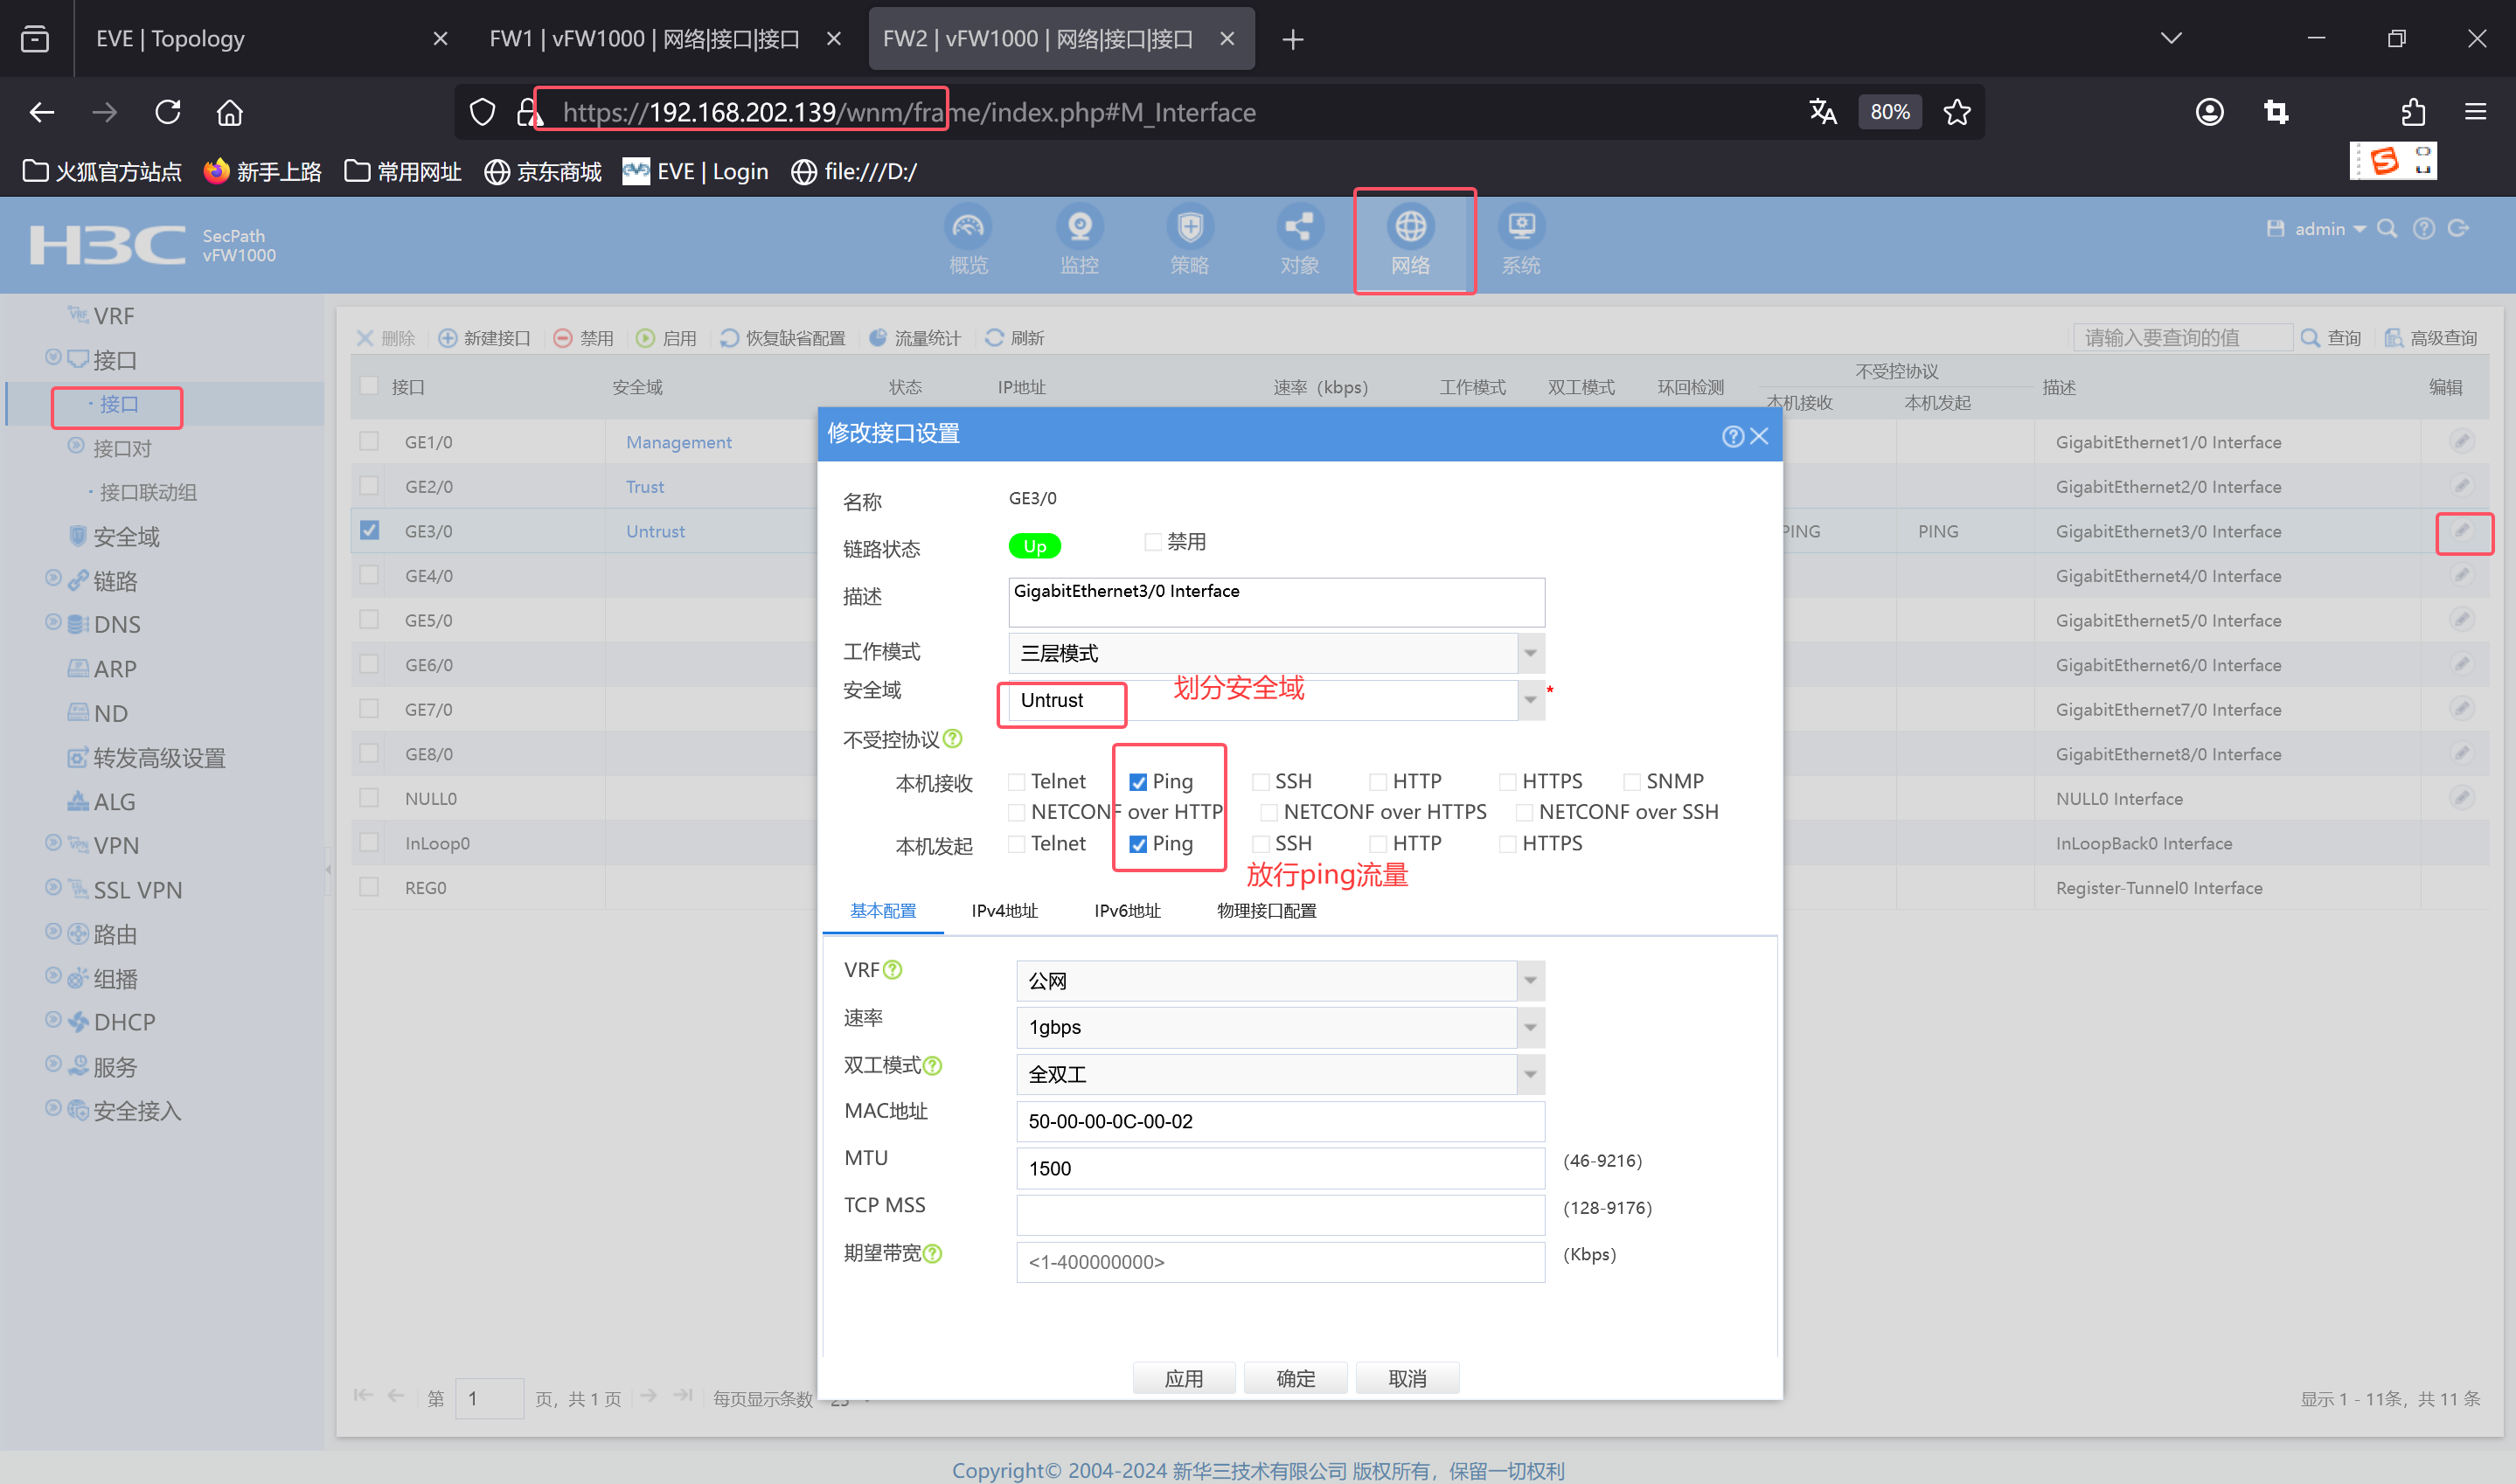Tick the 禁用 link state checkbox

pos(1153,542)
